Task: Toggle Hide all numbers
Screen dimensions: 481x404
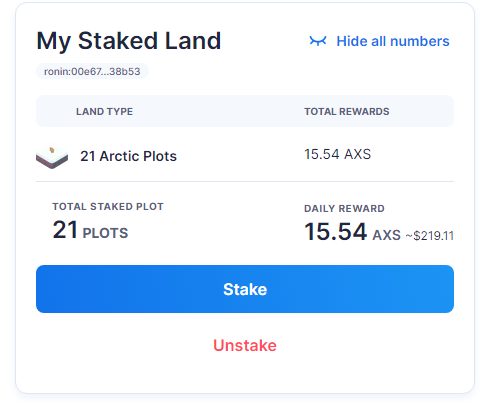Action: click(x=379, y=41)
